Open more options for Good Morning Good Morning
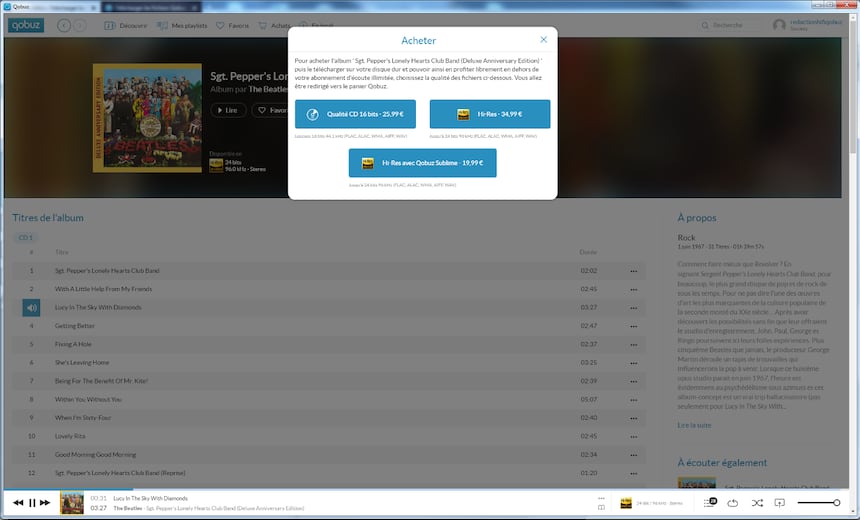The width and height of the screenshot is (860, 520). (x=633, y=455)
